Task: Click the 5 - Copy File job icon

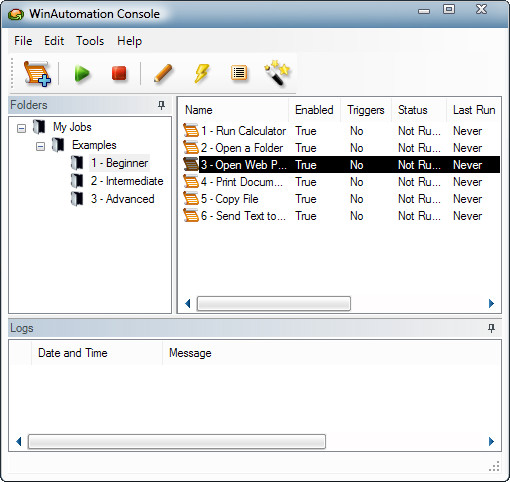Action: 191,199
